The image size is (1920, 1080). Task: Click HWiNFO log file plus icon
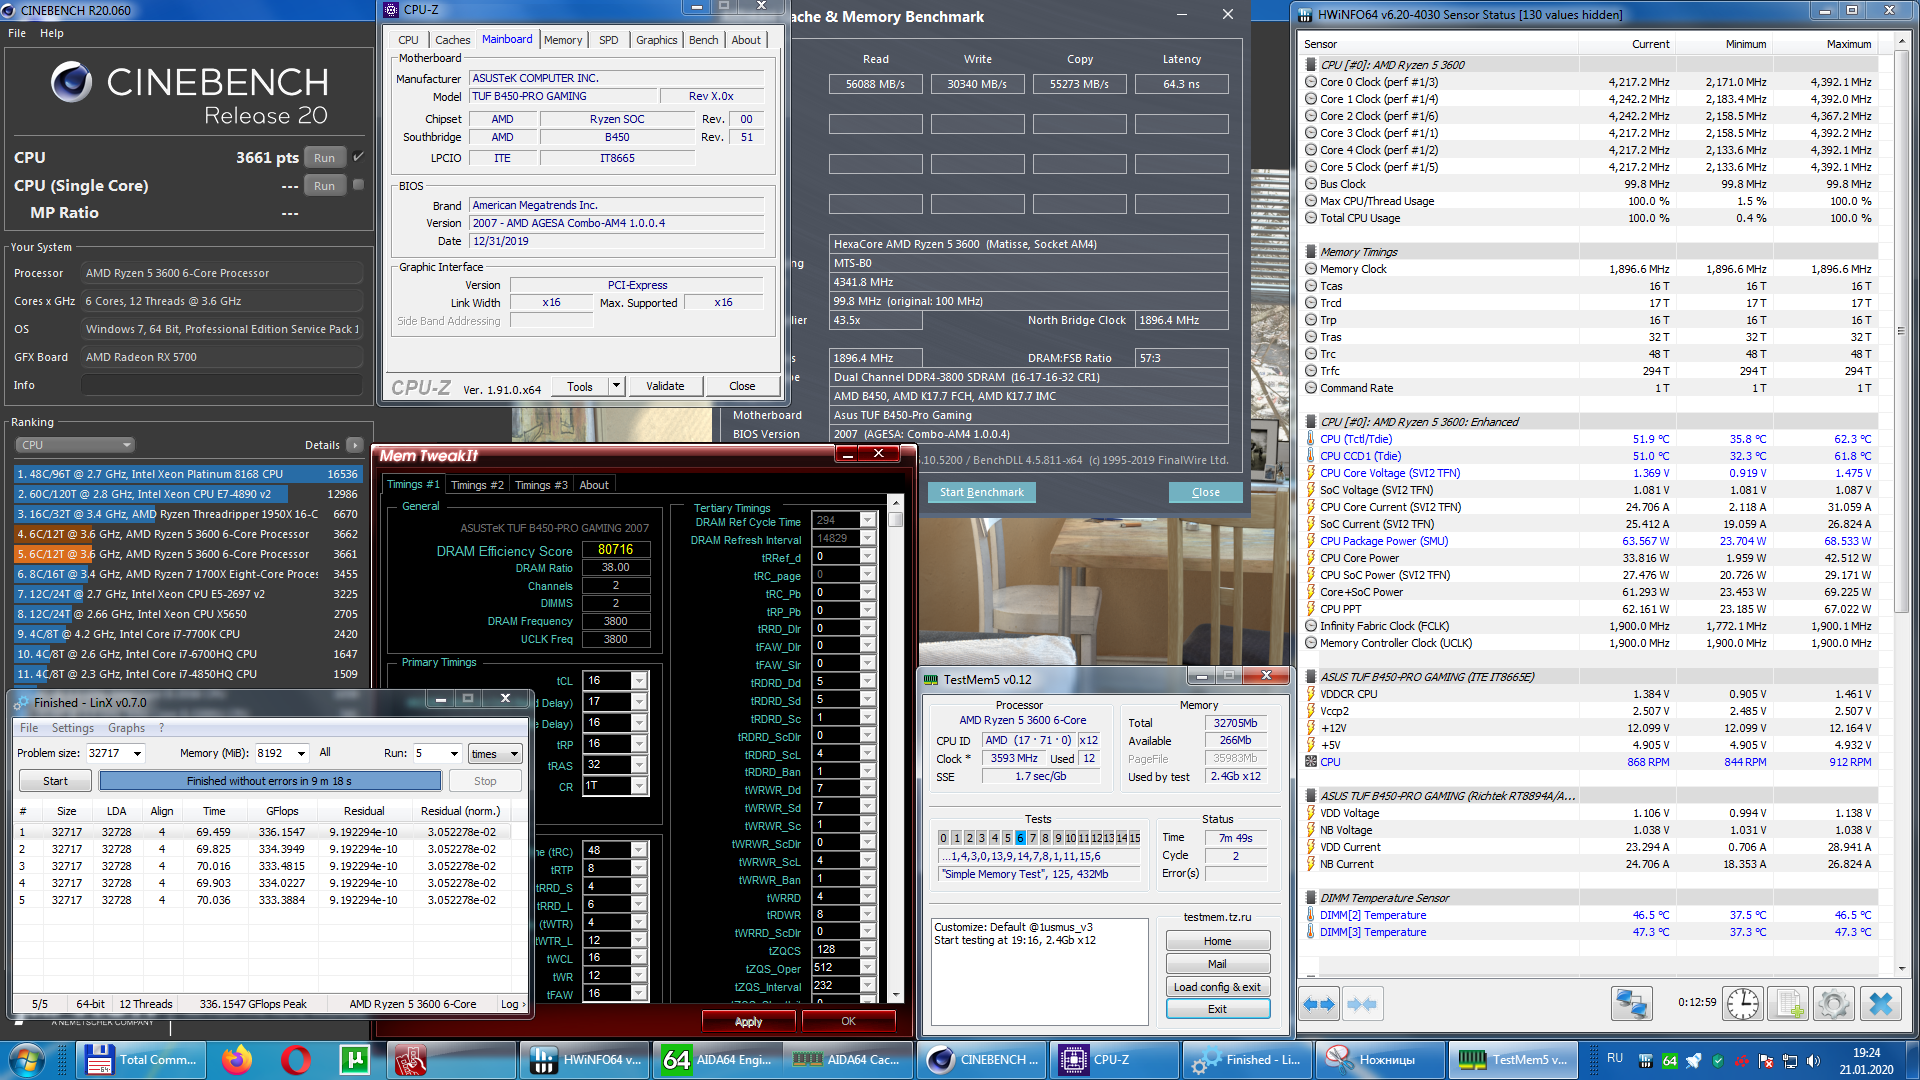[x=1789, y=1004]
